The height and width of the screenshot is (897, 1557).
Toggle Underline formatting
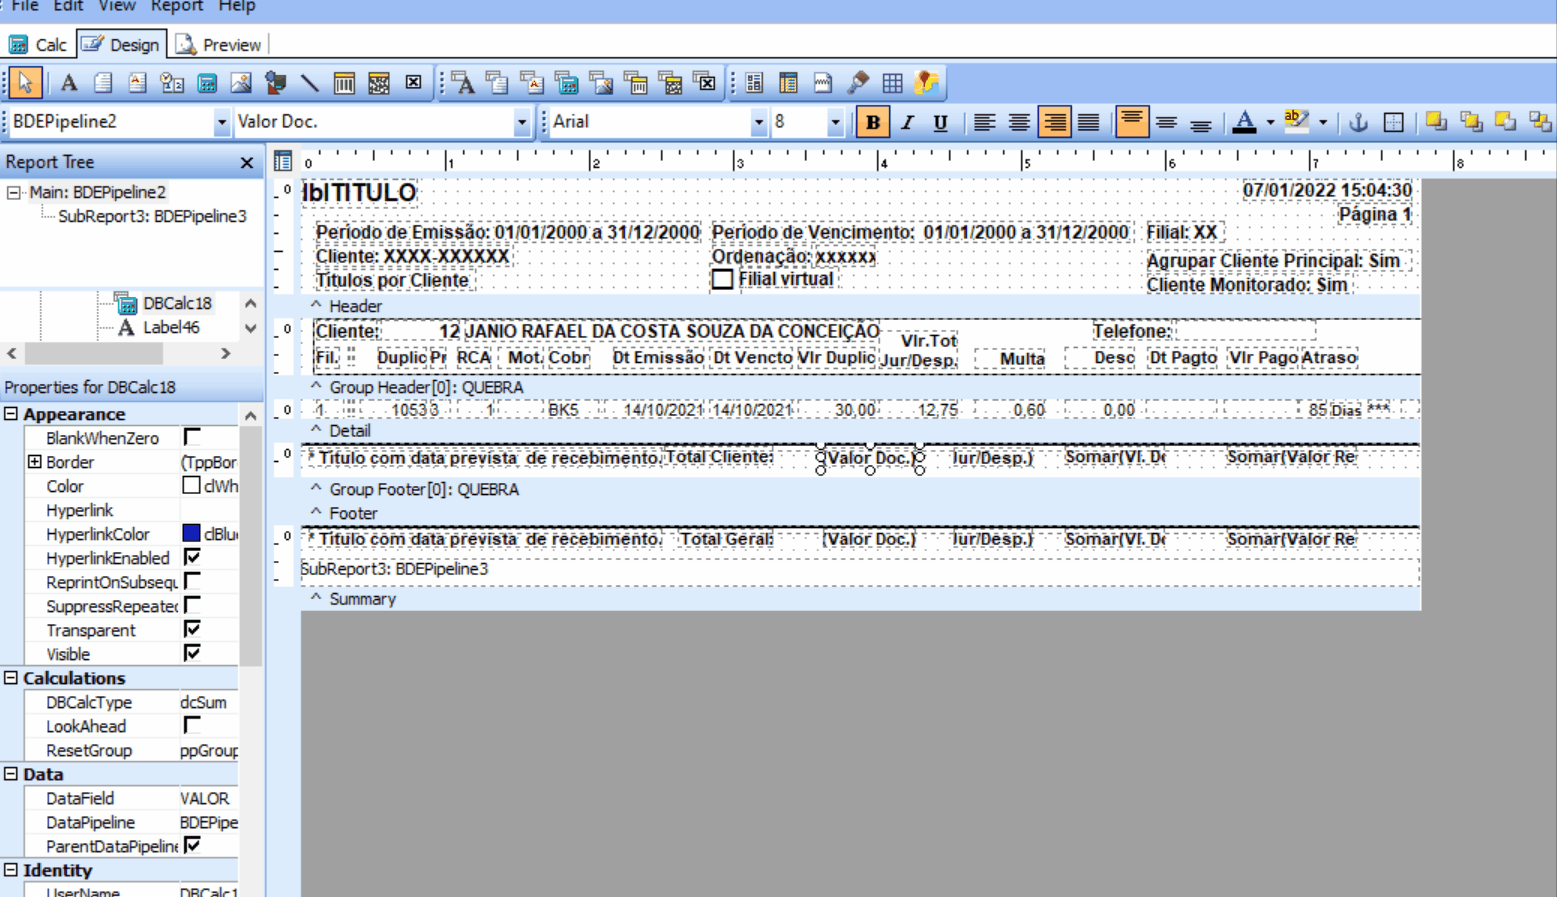[x=940, y=122]
